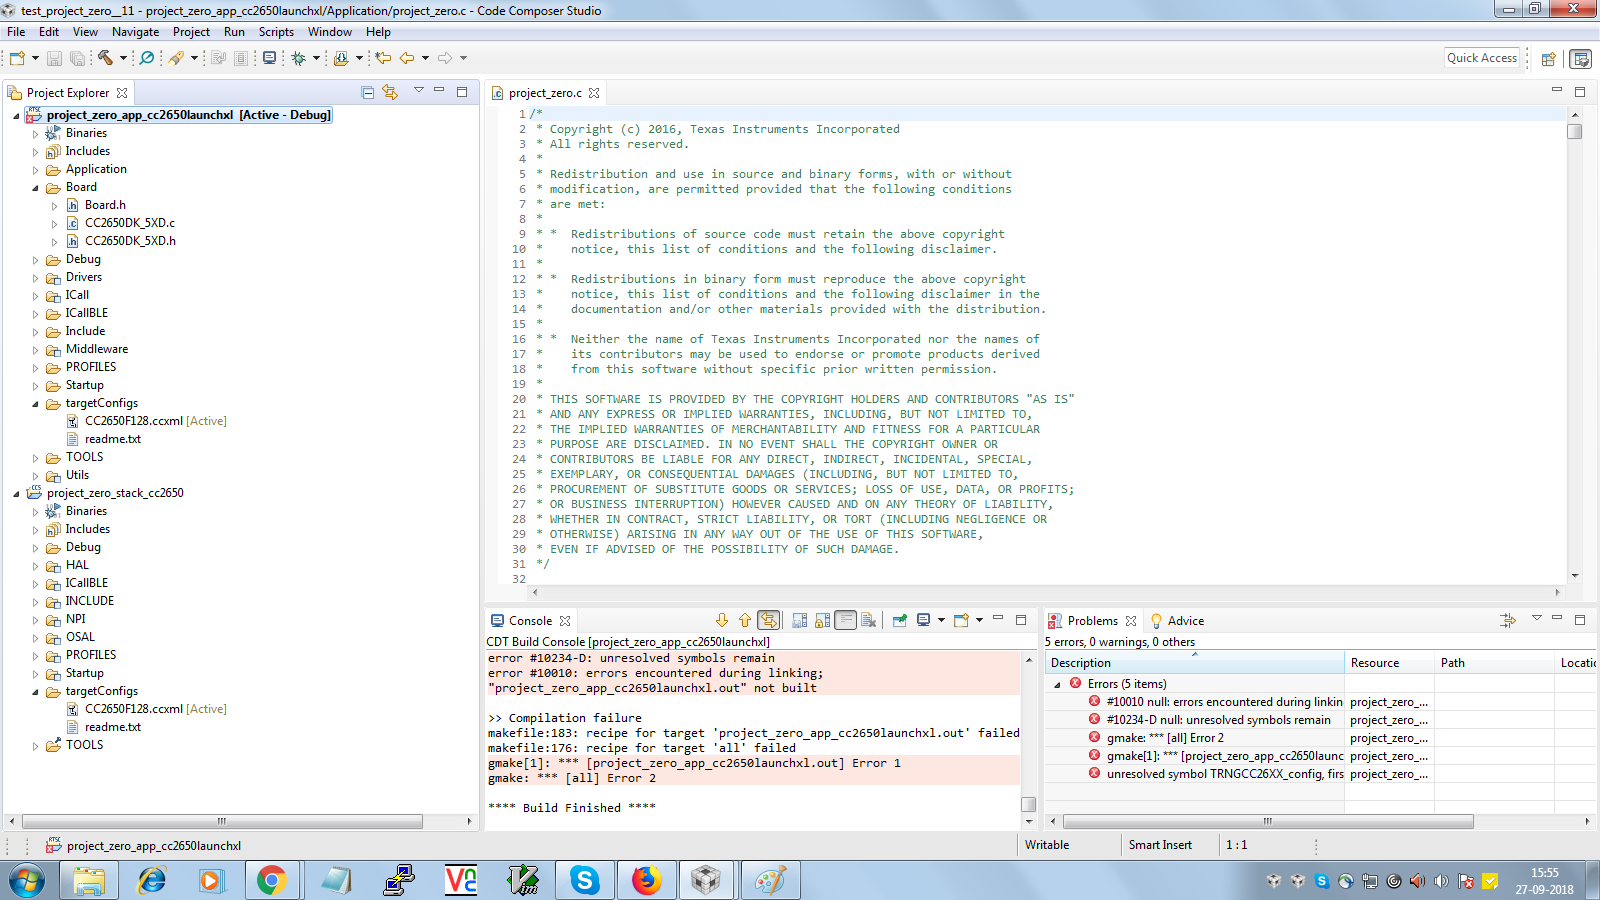Image resolution: width=1600 pixels, height=900 pixels.
Task: Toggle Link with Editor in Project Explorer
Action: (390, 92)
